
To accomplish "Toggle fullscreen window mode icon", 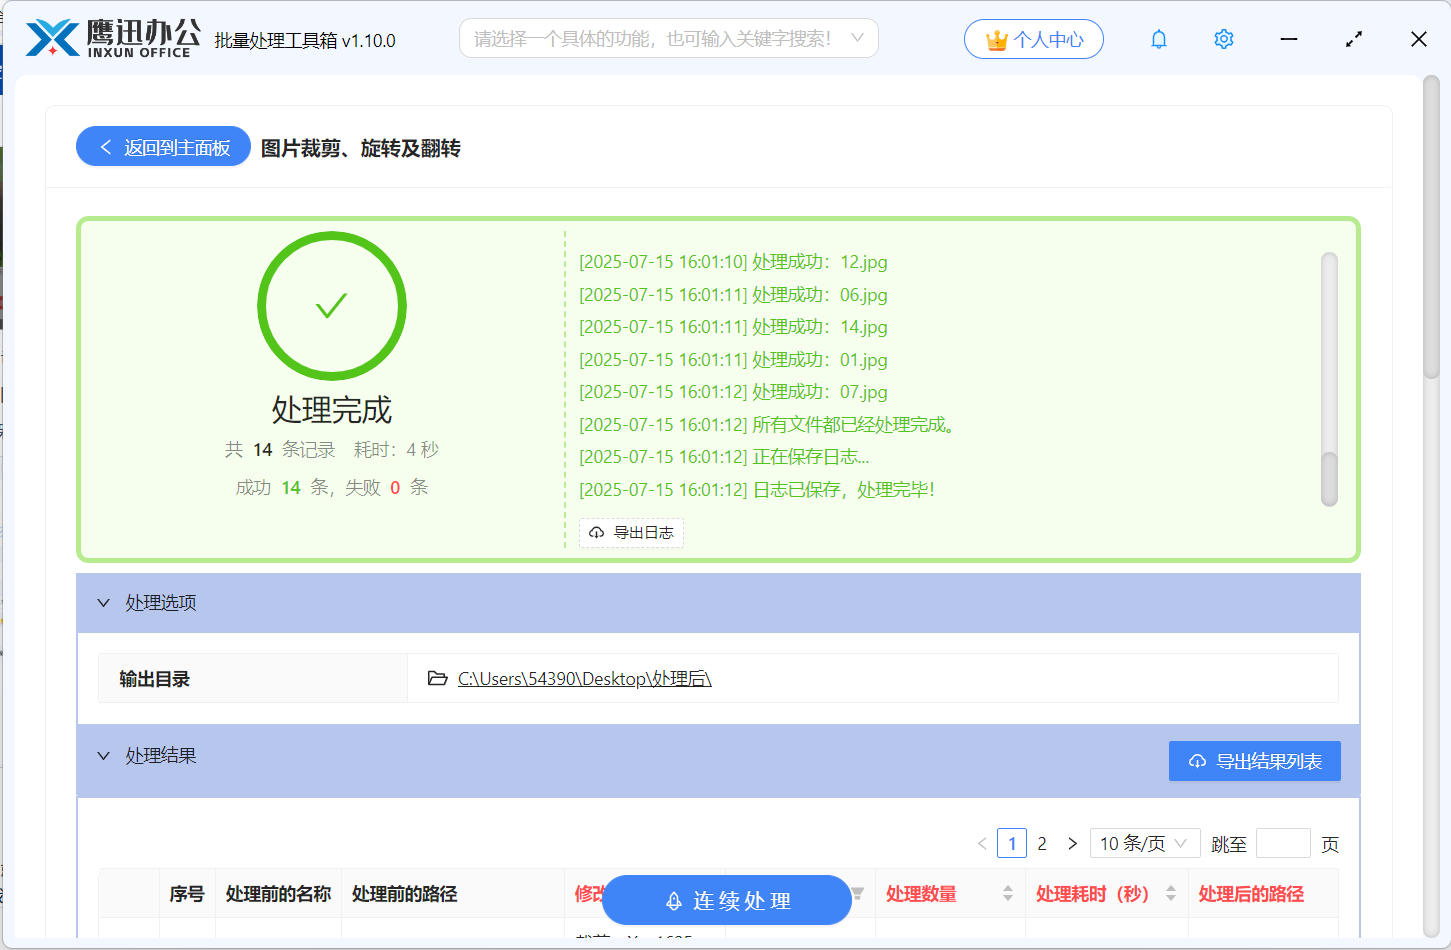I will click(x=1354, y=39).
